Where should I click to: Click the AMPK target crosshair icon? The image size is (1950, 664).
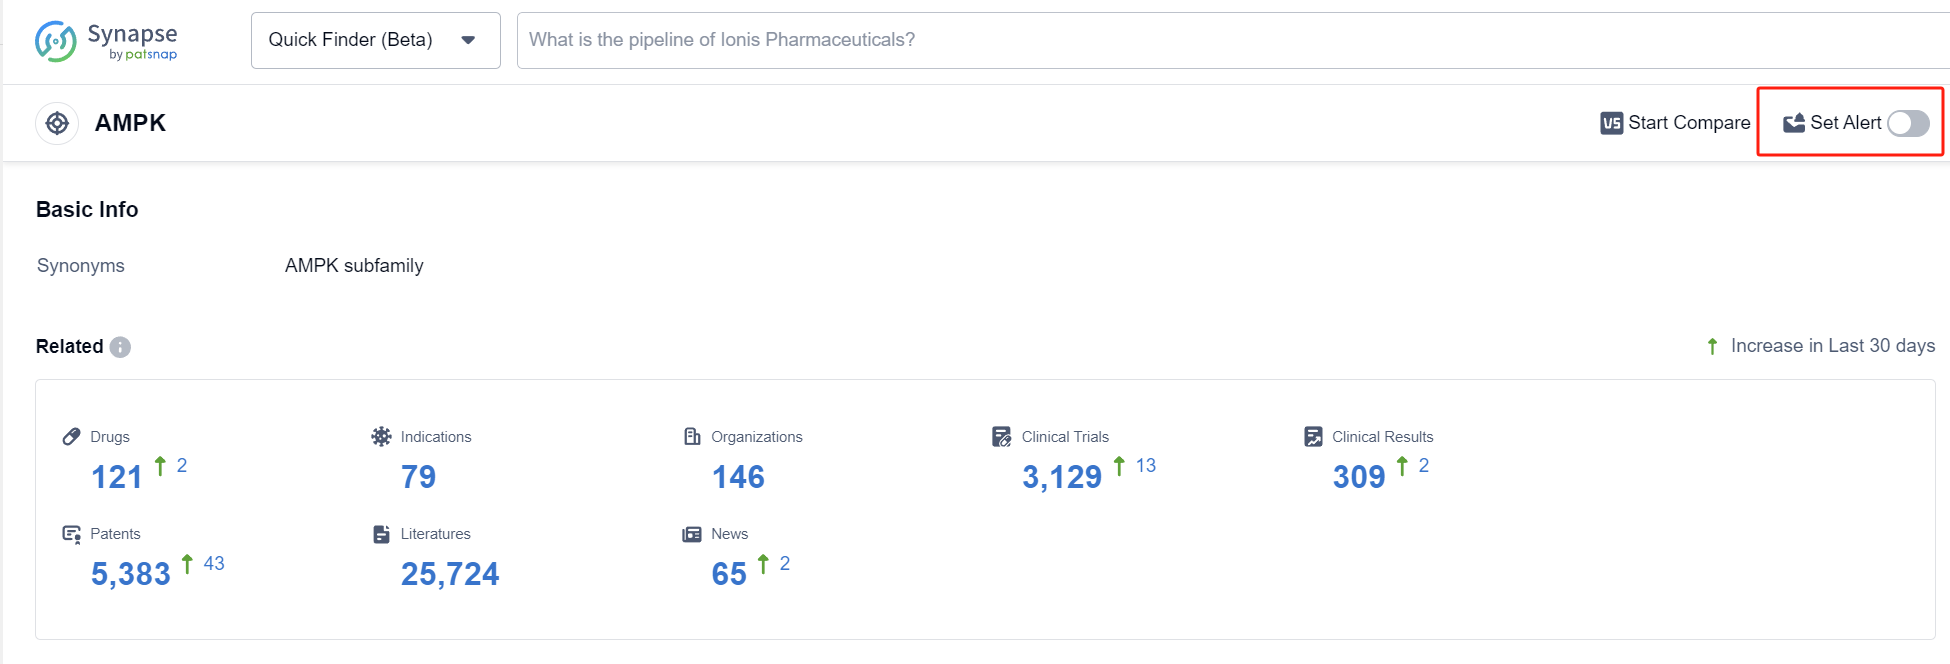coord(57,123)
